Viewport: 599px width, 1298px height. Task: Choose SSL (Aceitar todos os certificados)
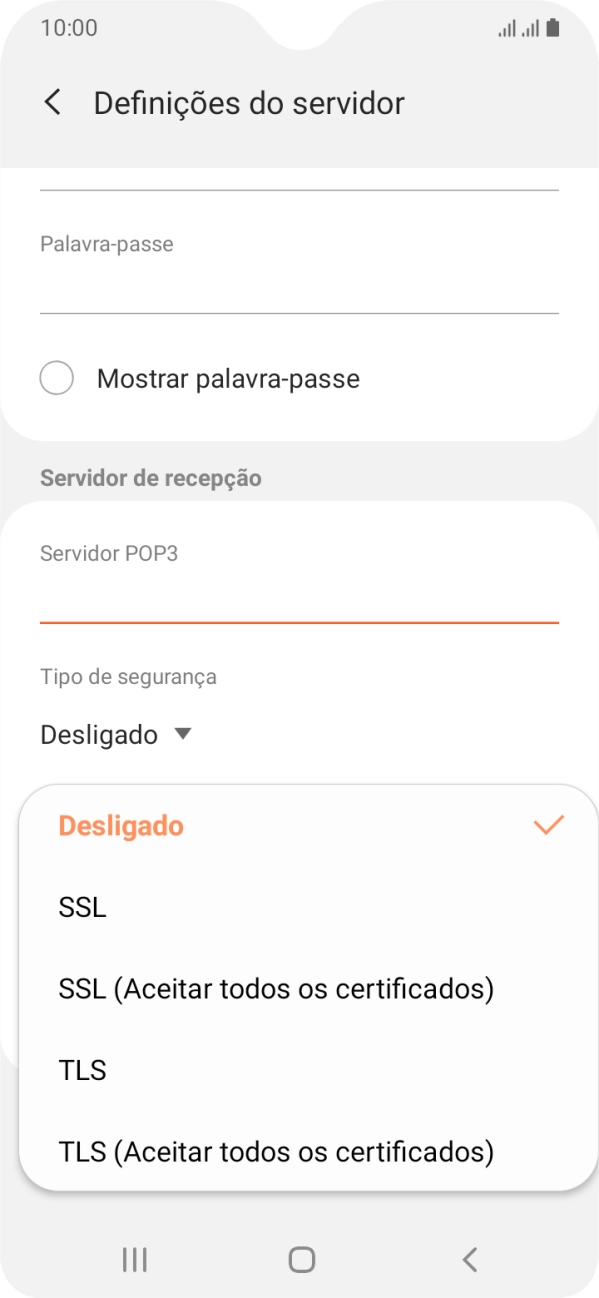(276, 988)
